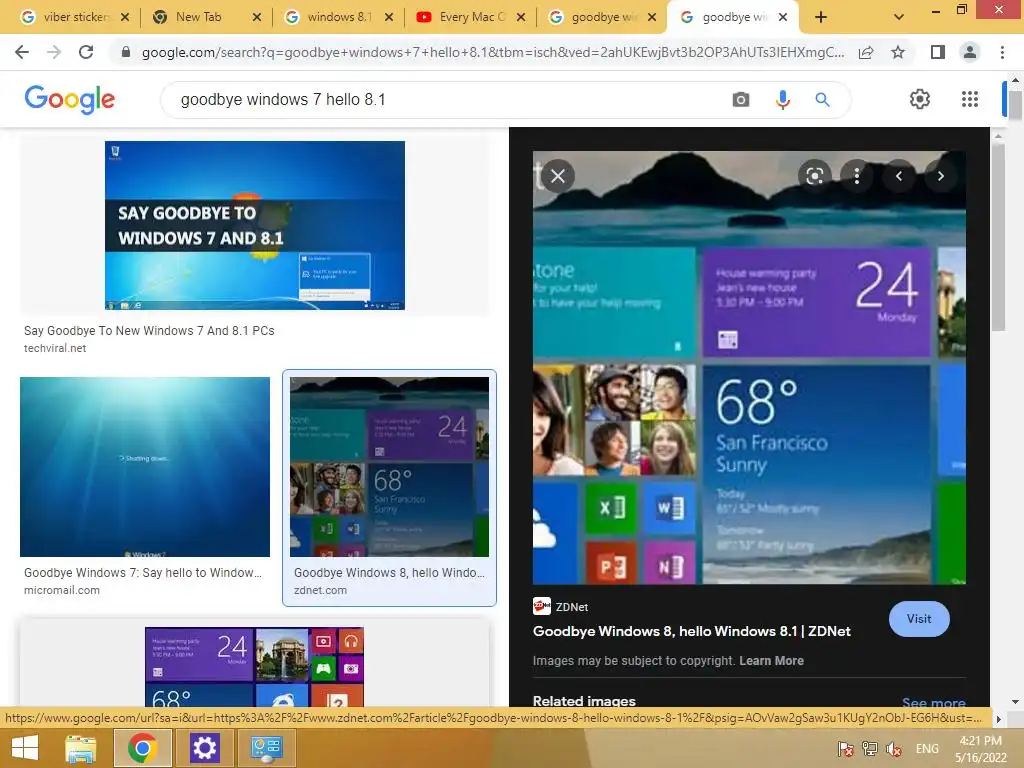
Task: Click network tray icon
Action: point(869,749)
